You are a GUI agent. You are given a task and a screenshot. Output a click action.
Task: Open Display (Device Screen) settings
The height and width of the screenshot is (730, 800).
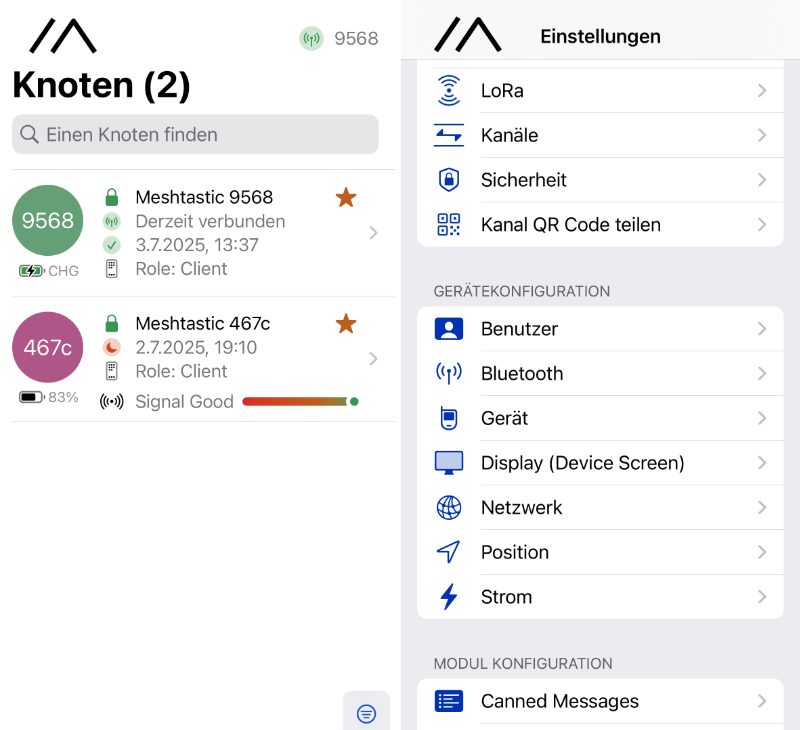pos(600,463)
